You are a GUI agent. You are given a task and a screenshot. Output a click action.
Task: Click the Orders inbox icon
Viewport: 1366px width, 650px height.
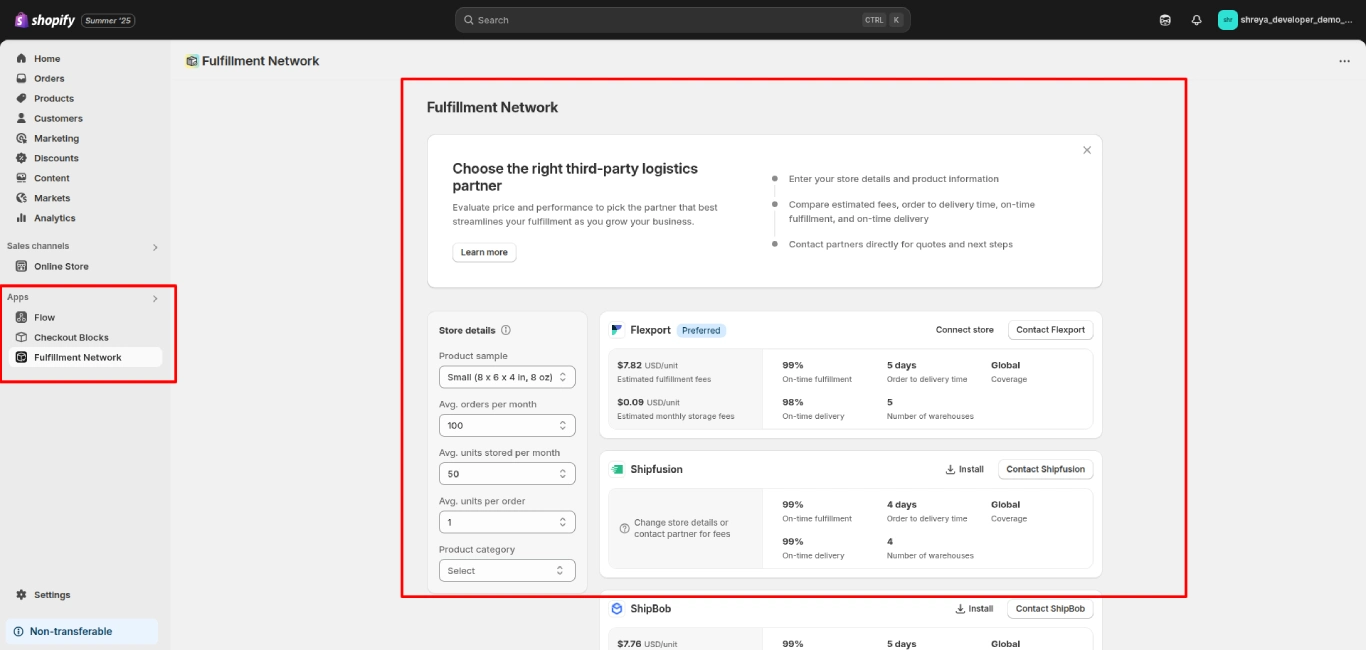pyautogui.click(x=21, y=79)
